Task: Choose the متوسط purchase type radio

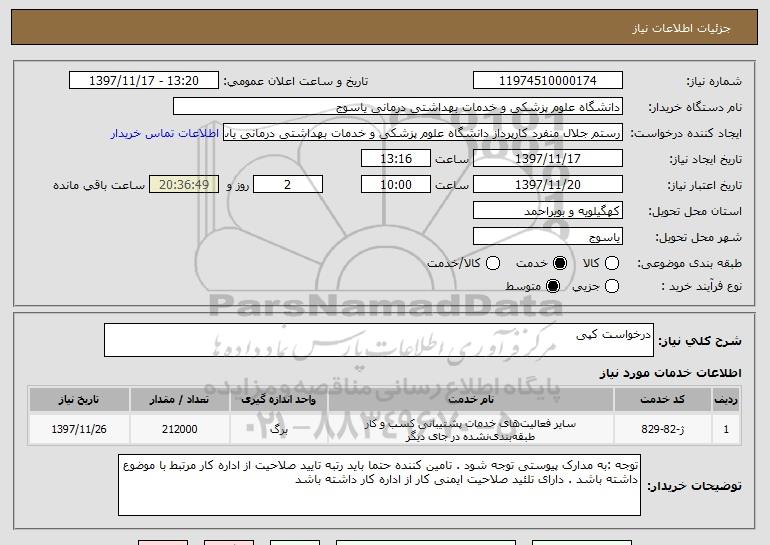Action: coord(552,286)
